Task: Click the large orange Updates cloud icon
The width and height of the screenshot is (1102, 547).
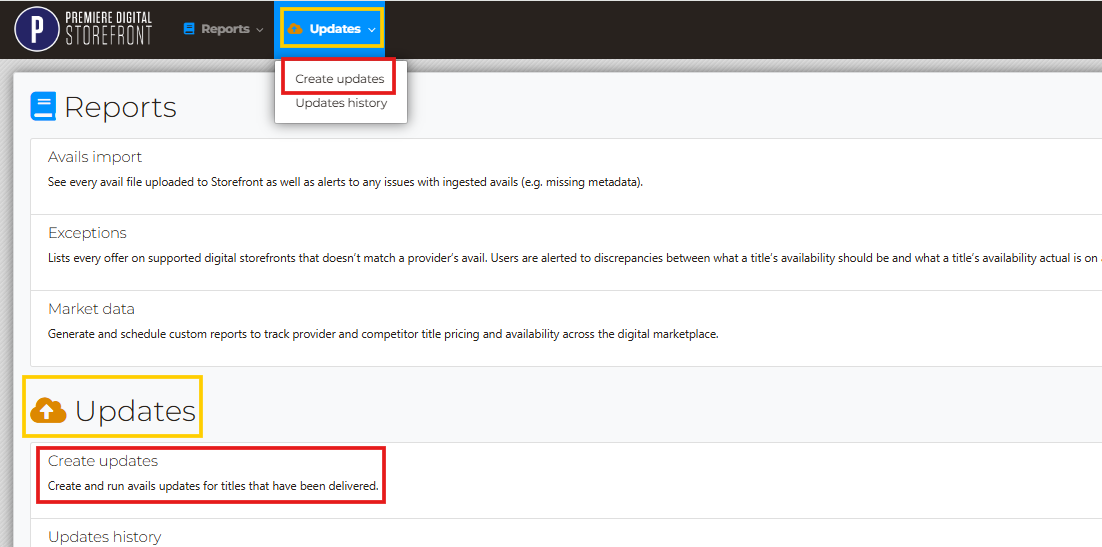Action: click(x=48, y=410)
